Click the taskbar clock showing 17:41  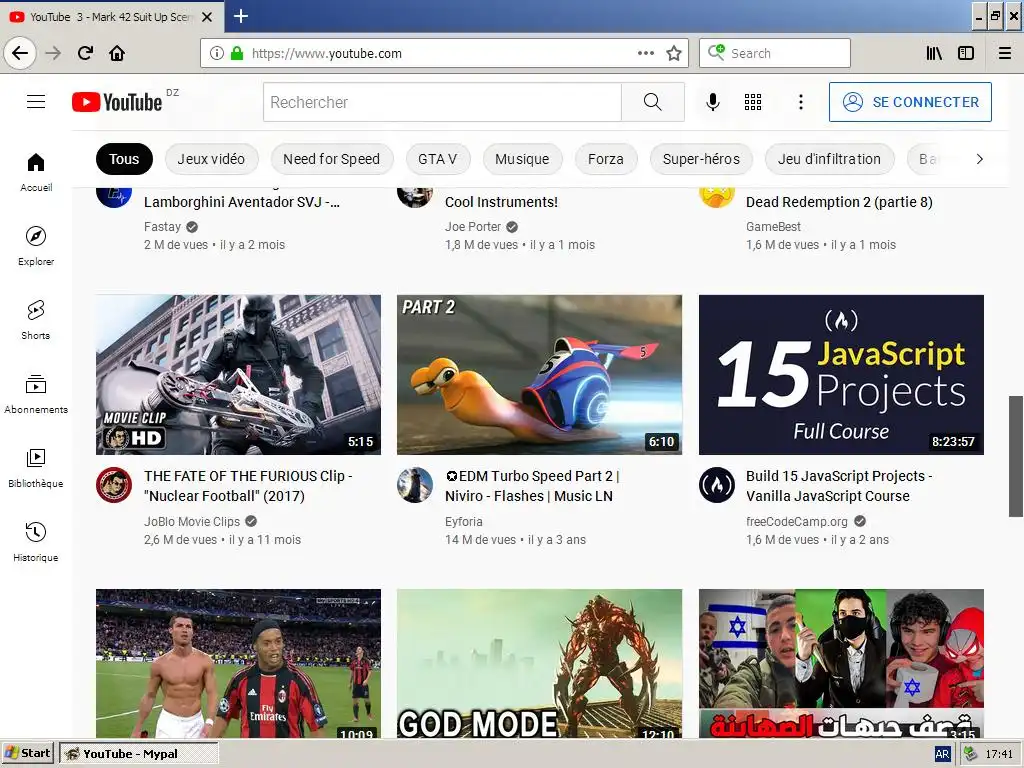[x=999, y=754]
